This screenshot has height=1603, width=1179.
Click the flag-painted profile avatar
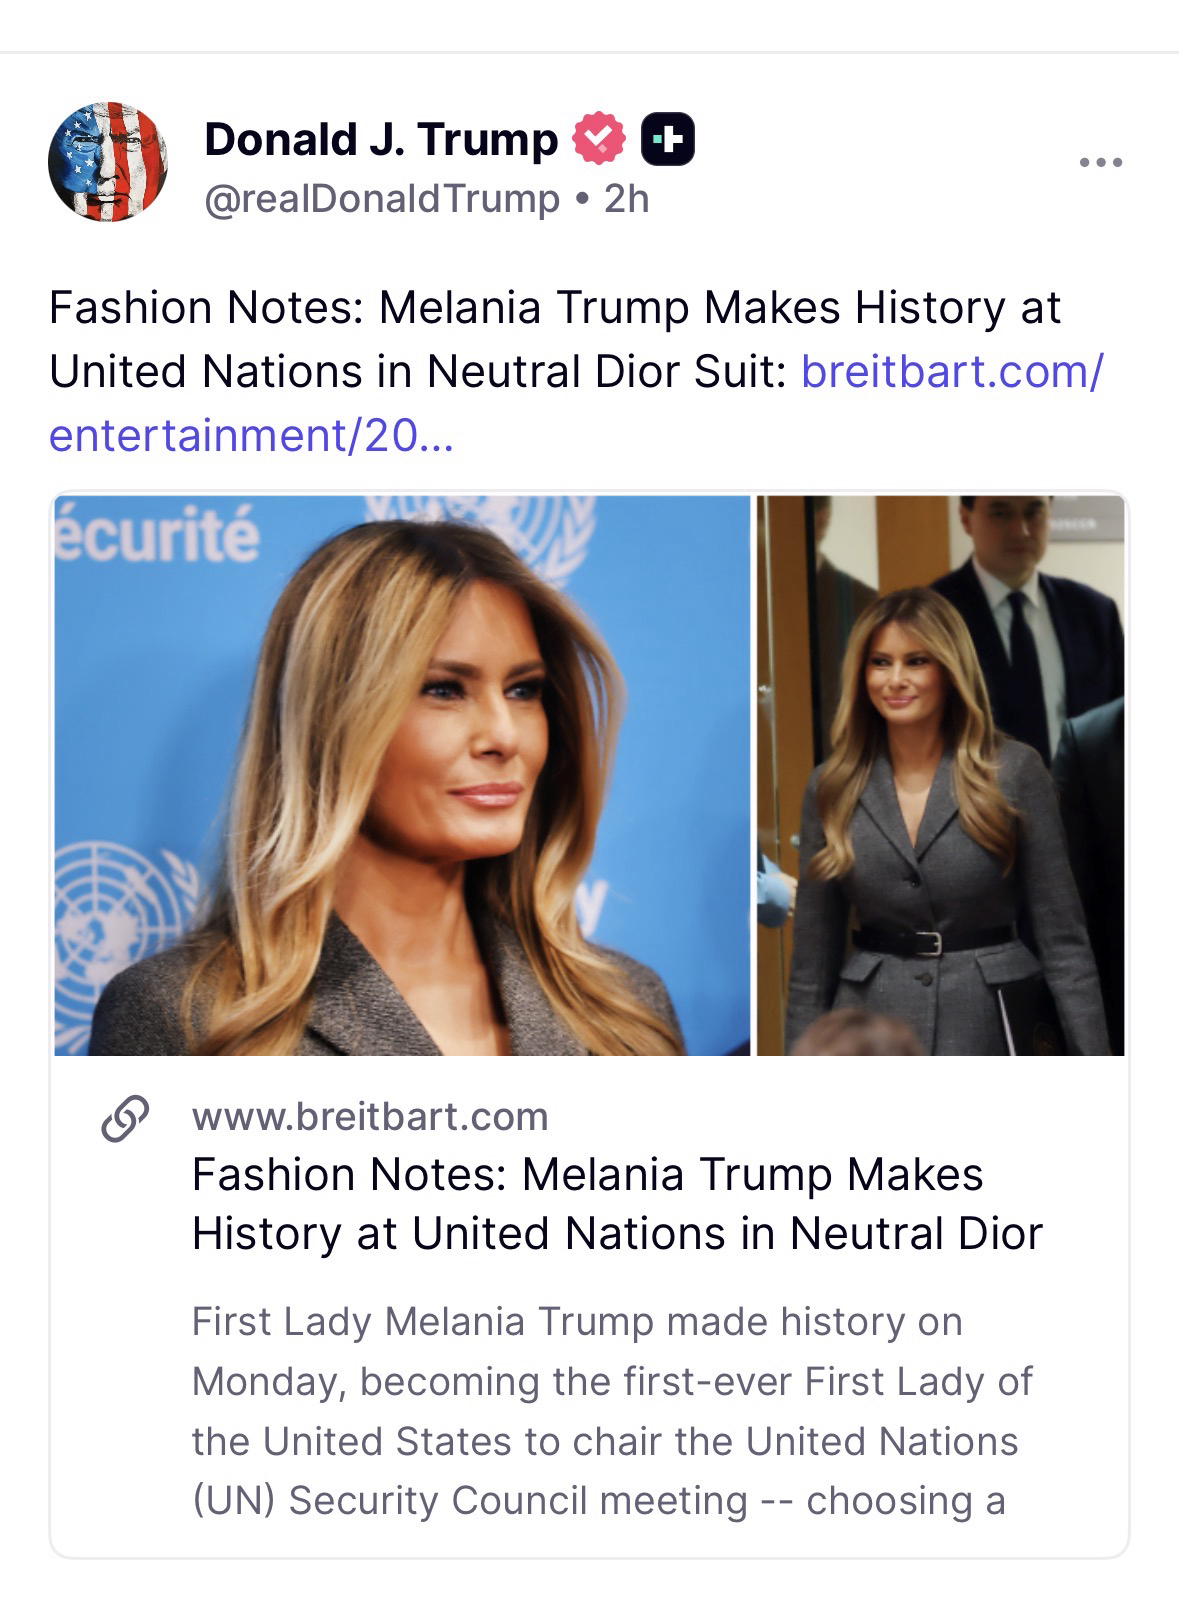point(108,162)
